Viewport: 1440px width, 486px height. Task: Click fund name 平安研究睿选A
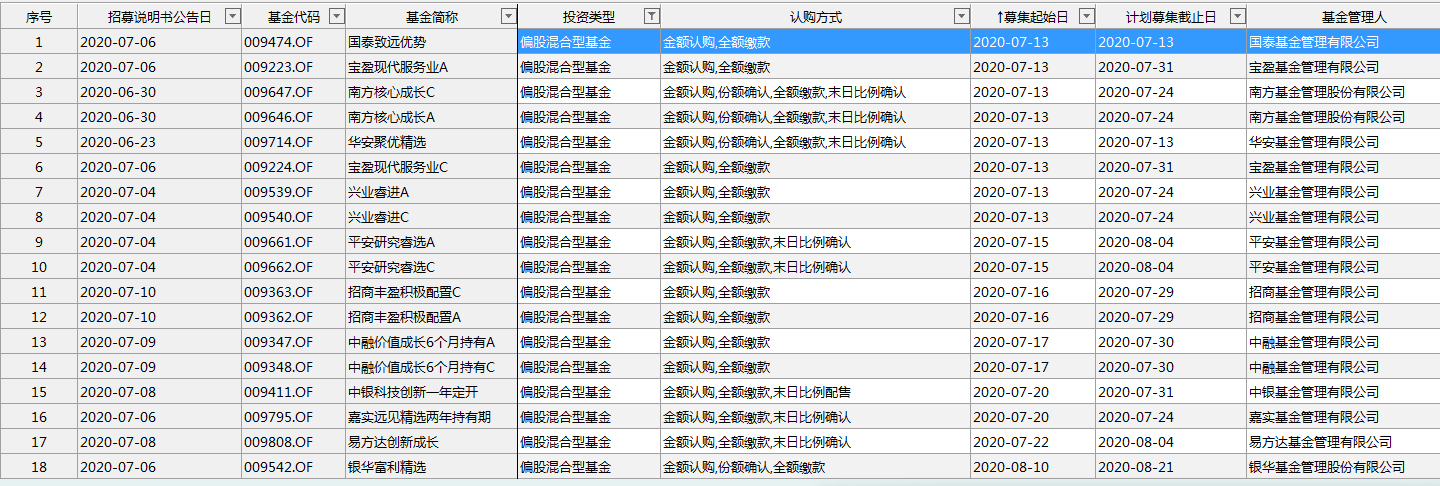pyautogui.click(x=392, y=242)
